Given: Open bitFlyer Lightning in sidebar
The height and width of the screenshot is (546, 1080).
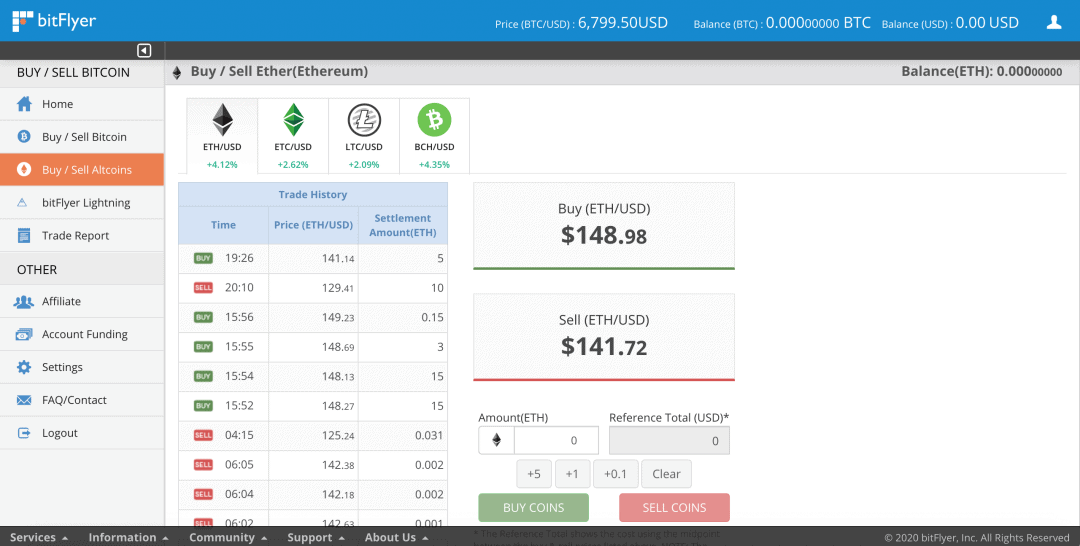Looking at the screenshot, I should (x=82, y=202).
